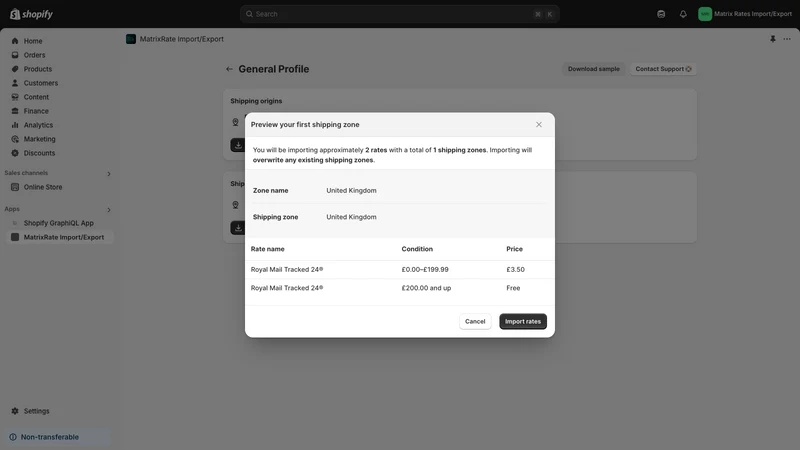Click Contact Support button
Screen dimensions: 800x450
tap(663, 69)
